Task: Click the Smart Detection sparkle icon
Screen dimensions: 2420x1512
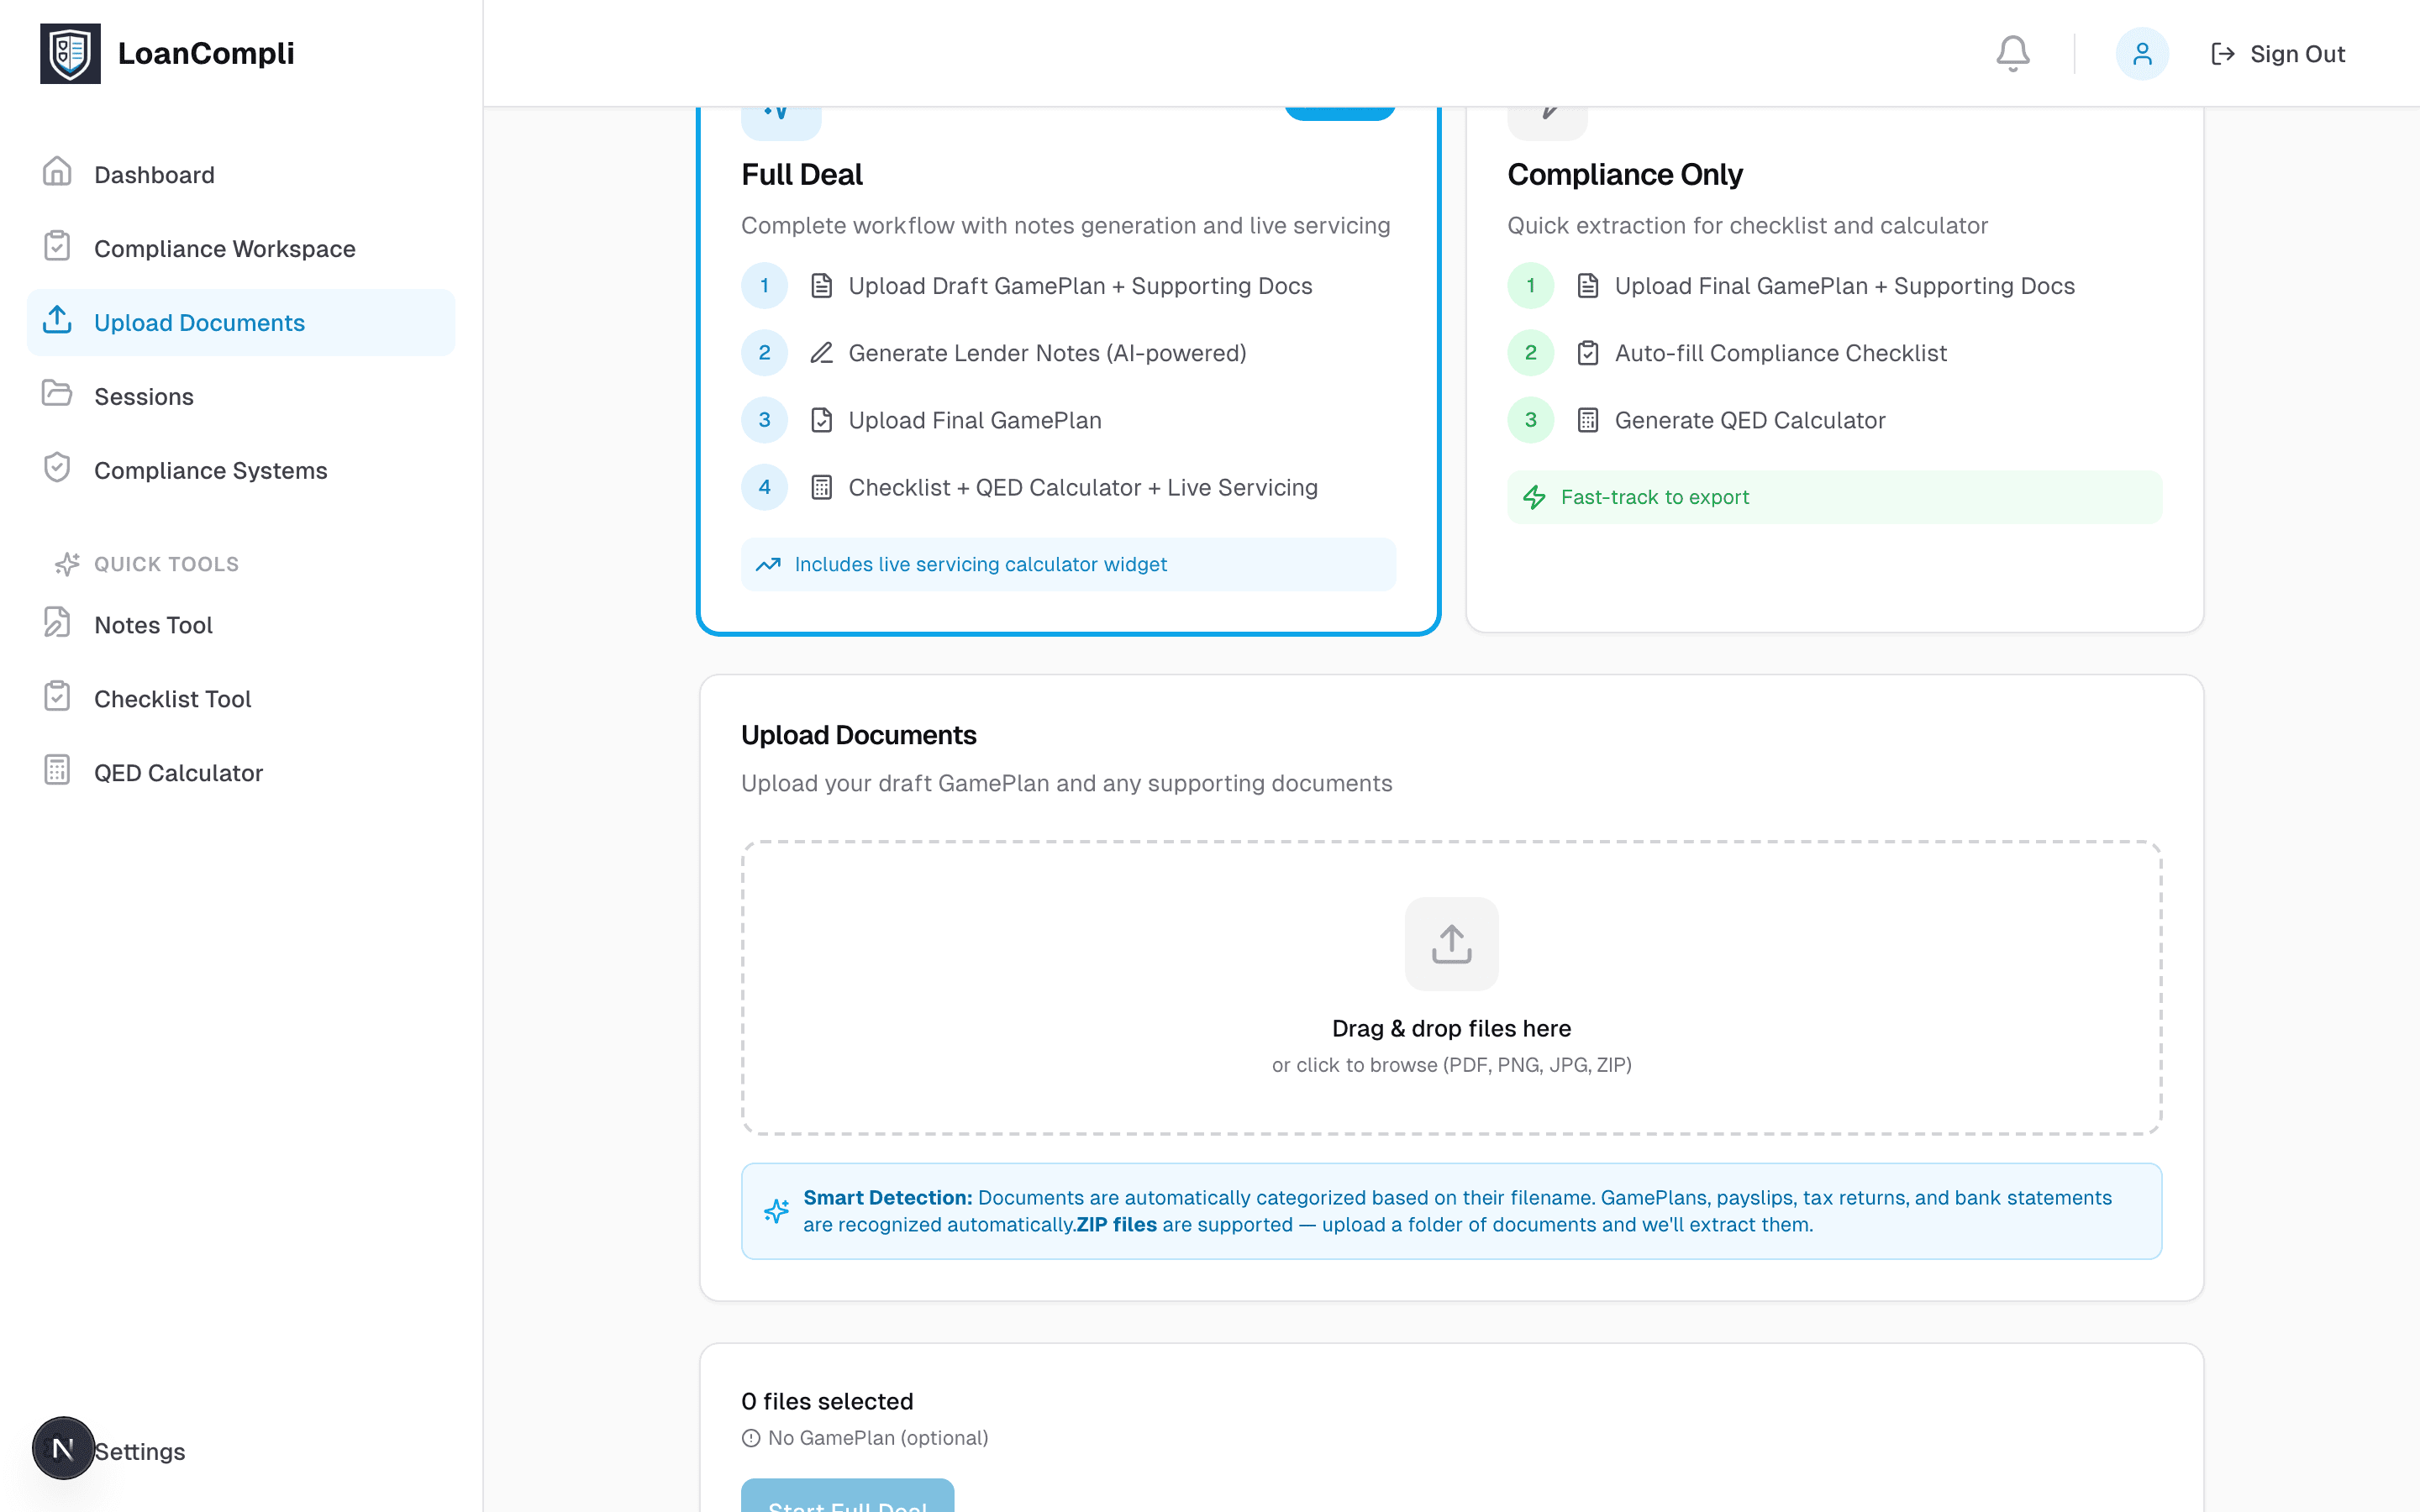Action: tap(776, 1211)
